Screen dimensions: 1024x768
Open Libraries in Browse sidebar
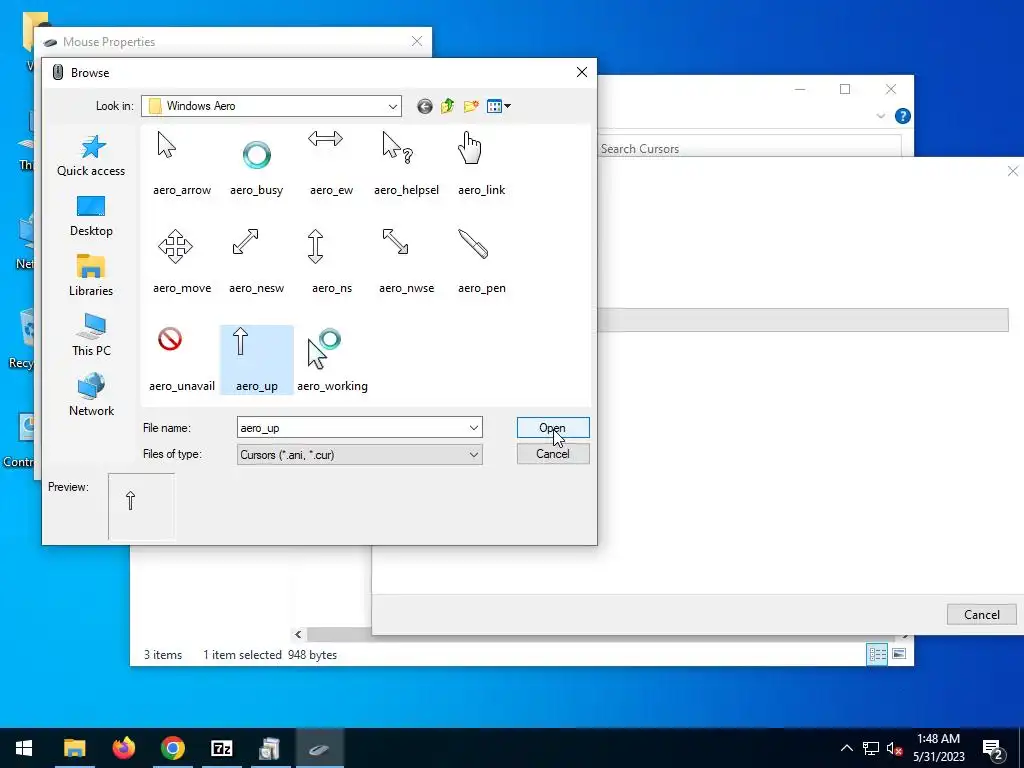91,276
